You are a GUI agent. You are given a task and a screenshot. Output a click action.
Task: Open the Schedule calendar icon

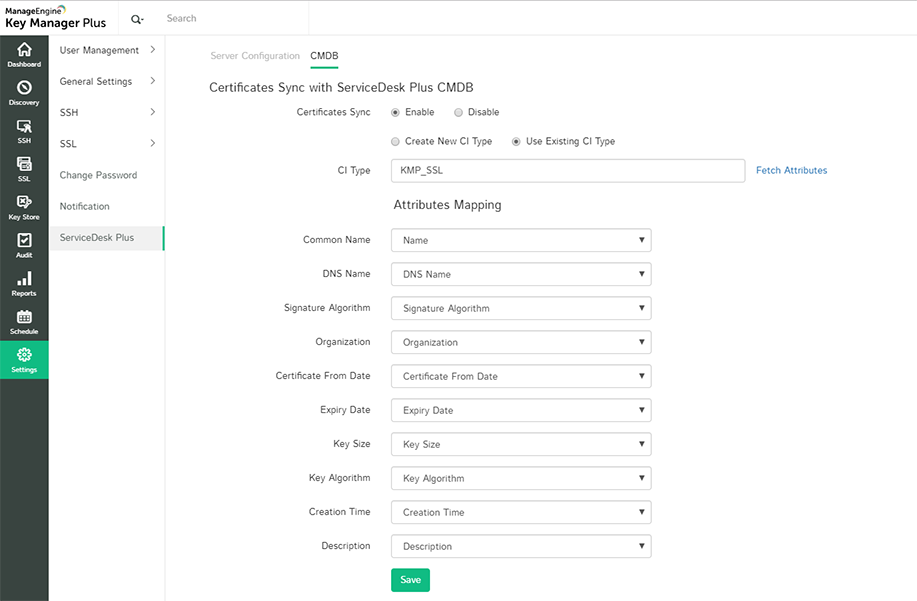(x=24, y=321)
